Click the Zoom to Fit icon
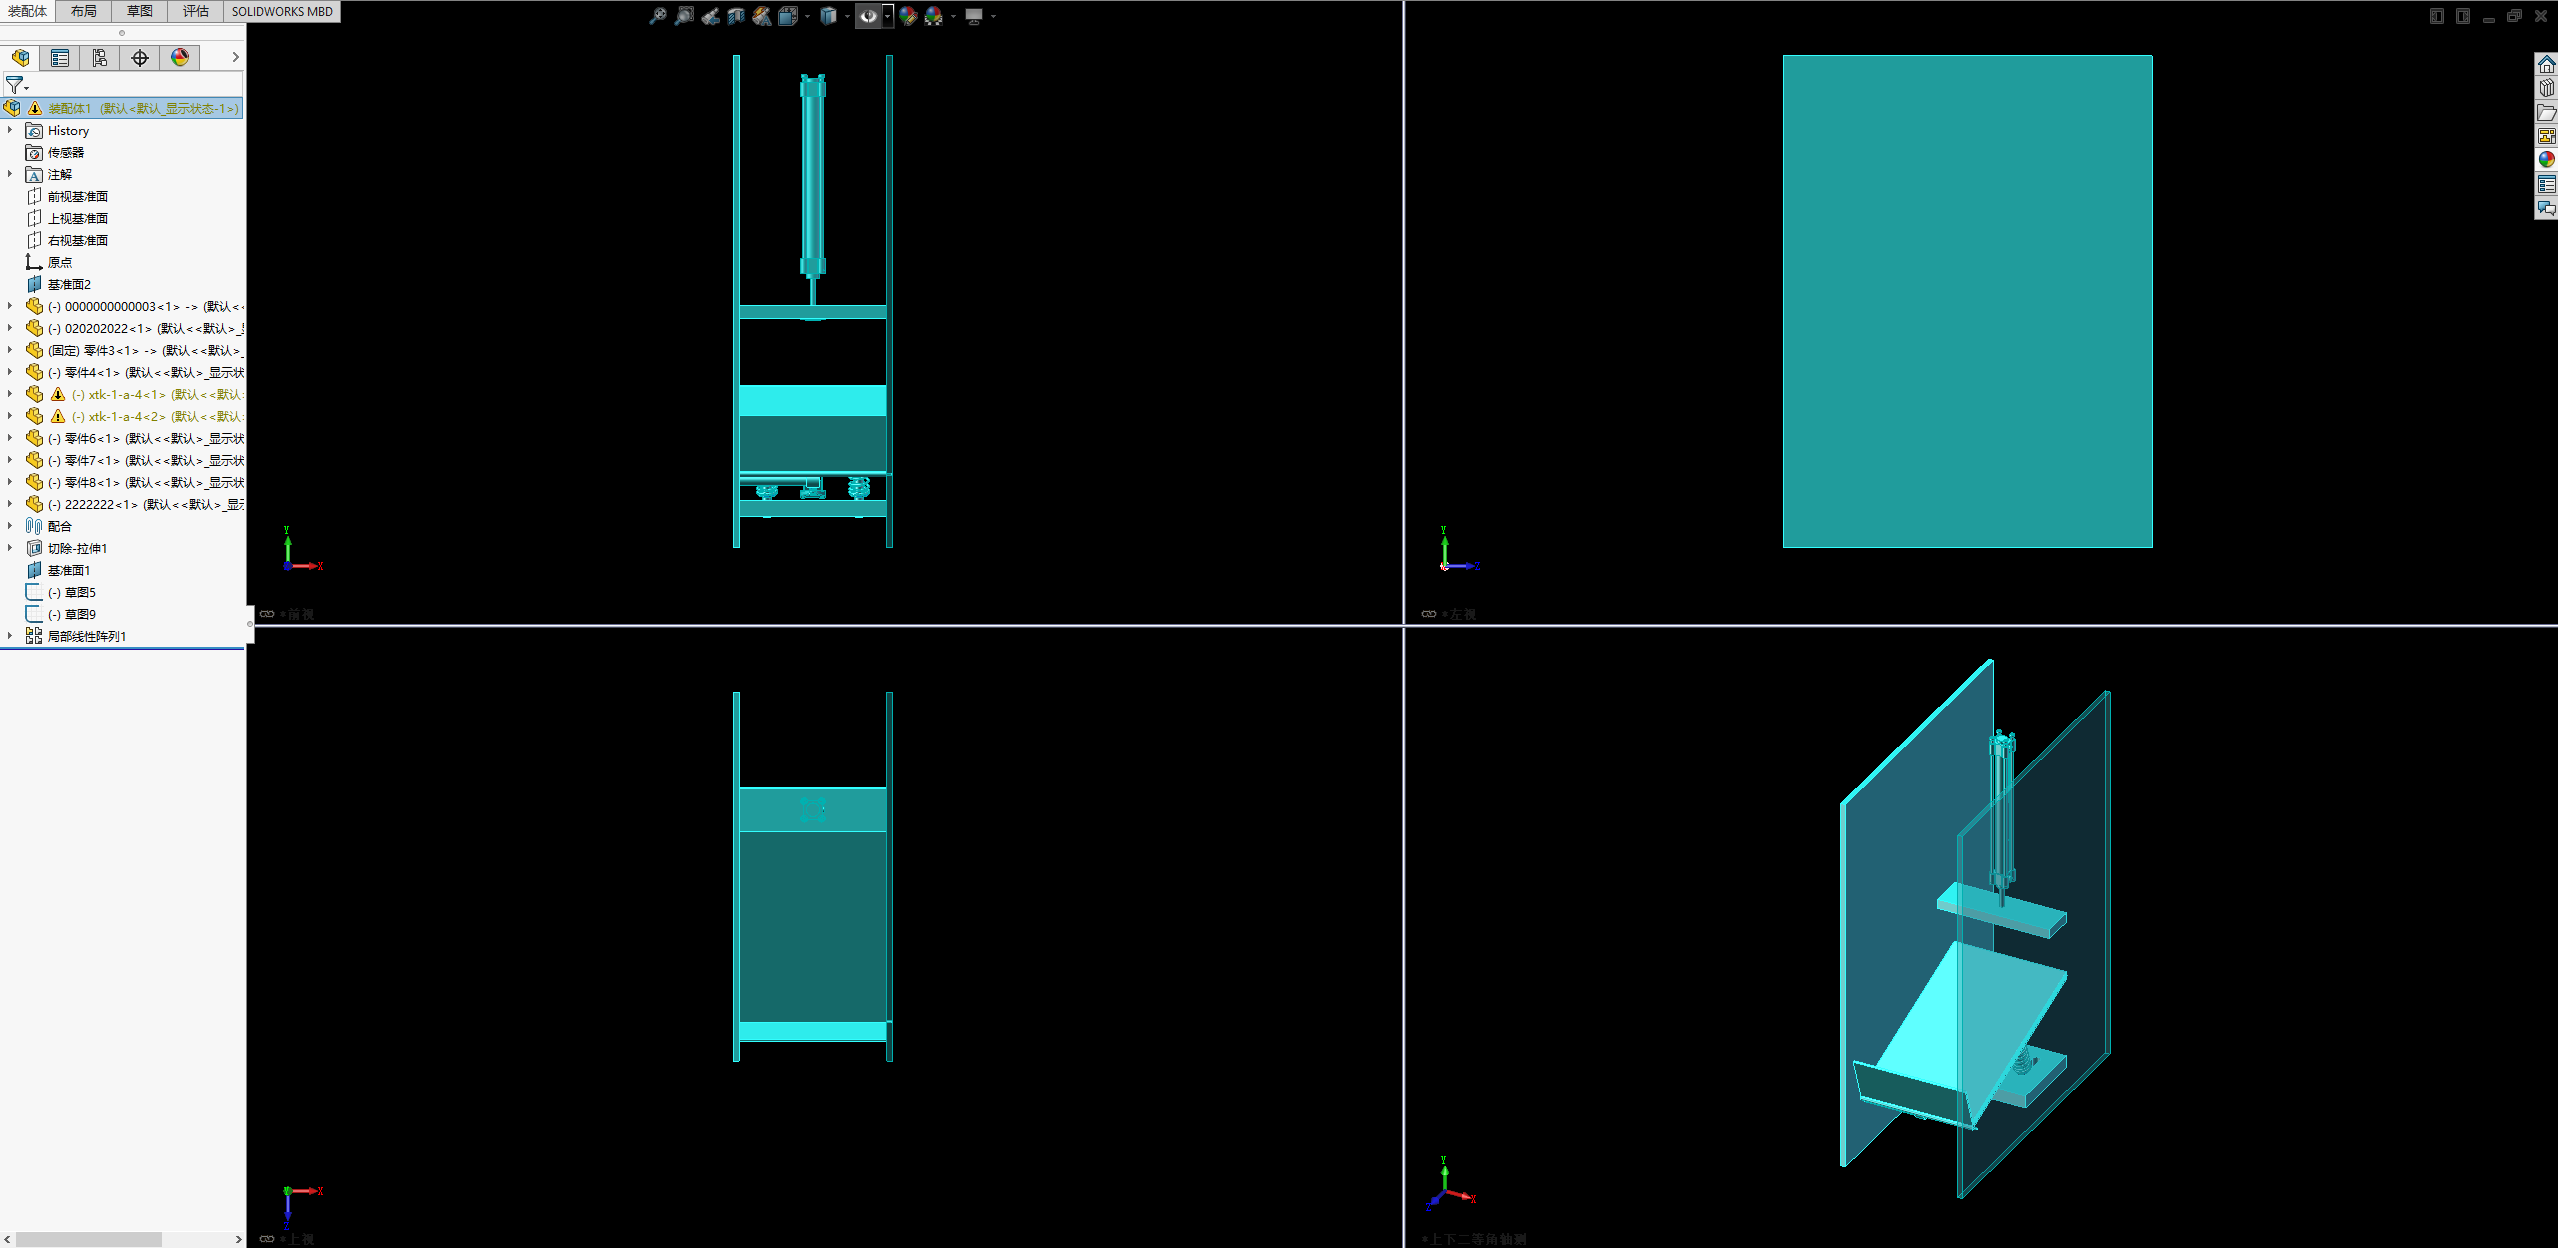 (x=657, y=16)
